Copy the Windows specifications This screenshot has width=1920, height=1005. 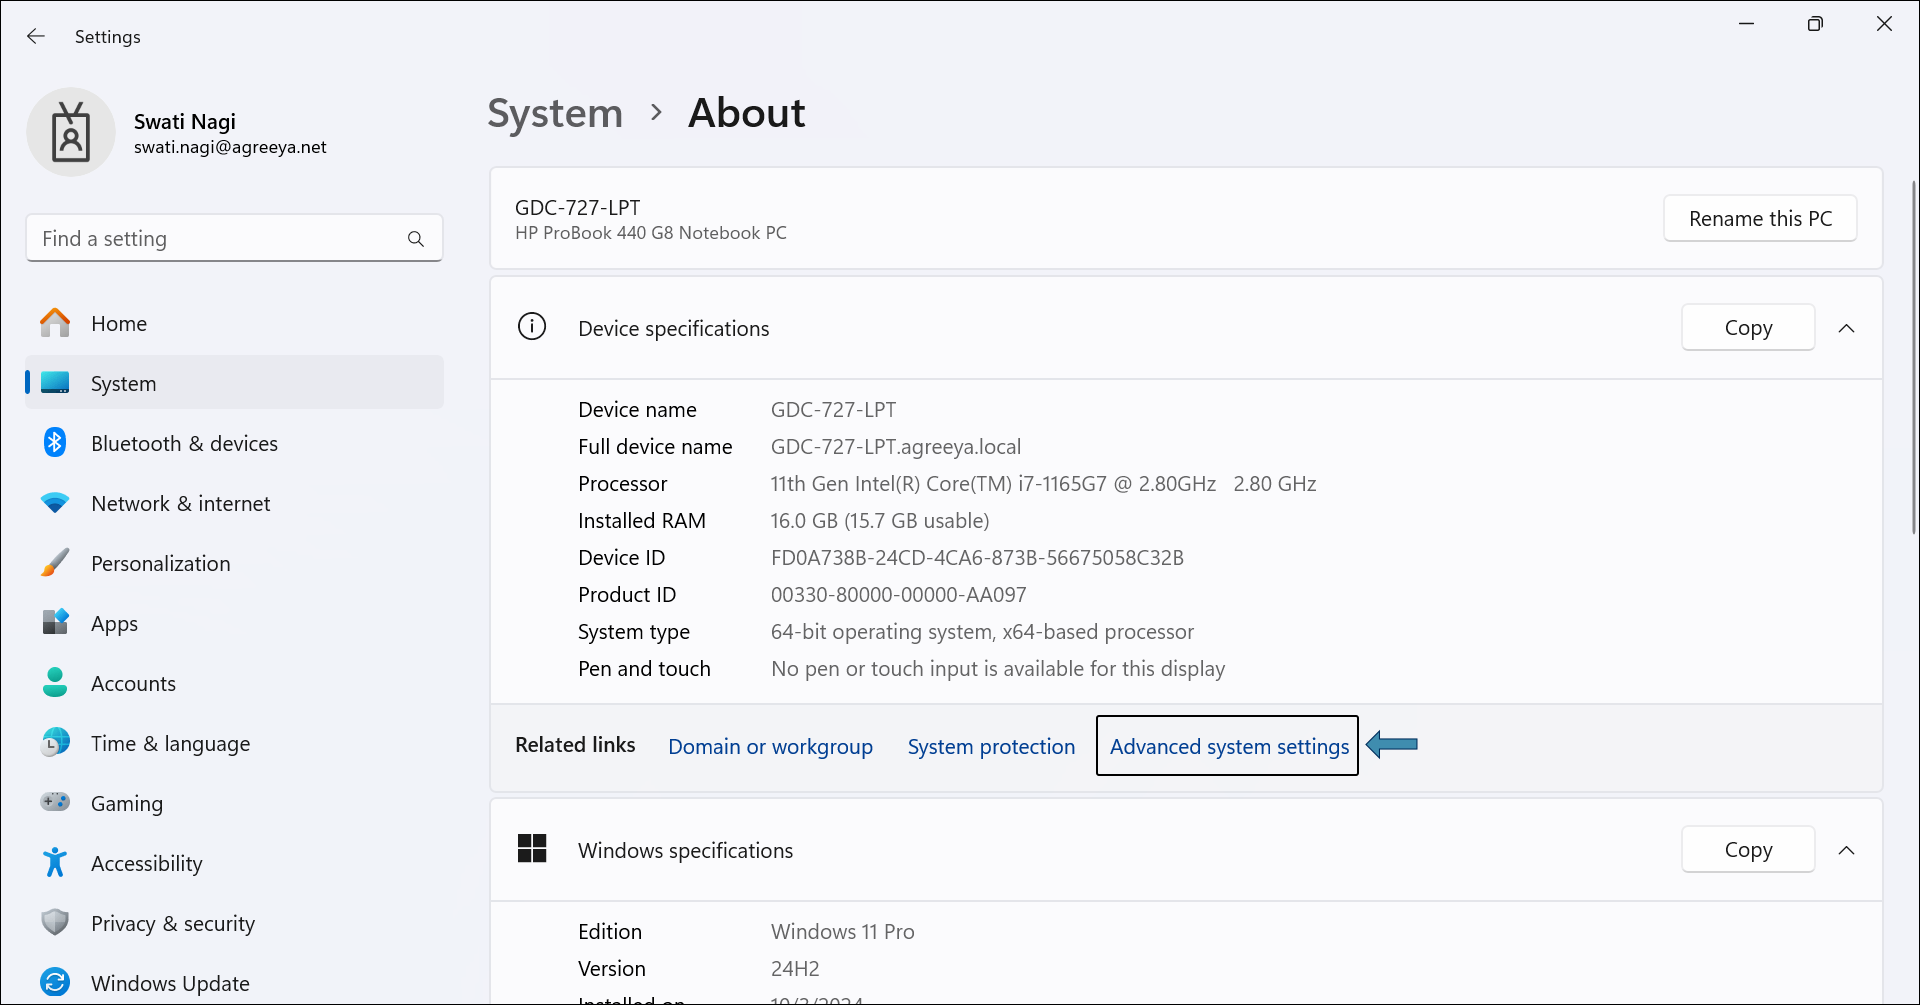pyautogui.click(x=1748, y=849)
